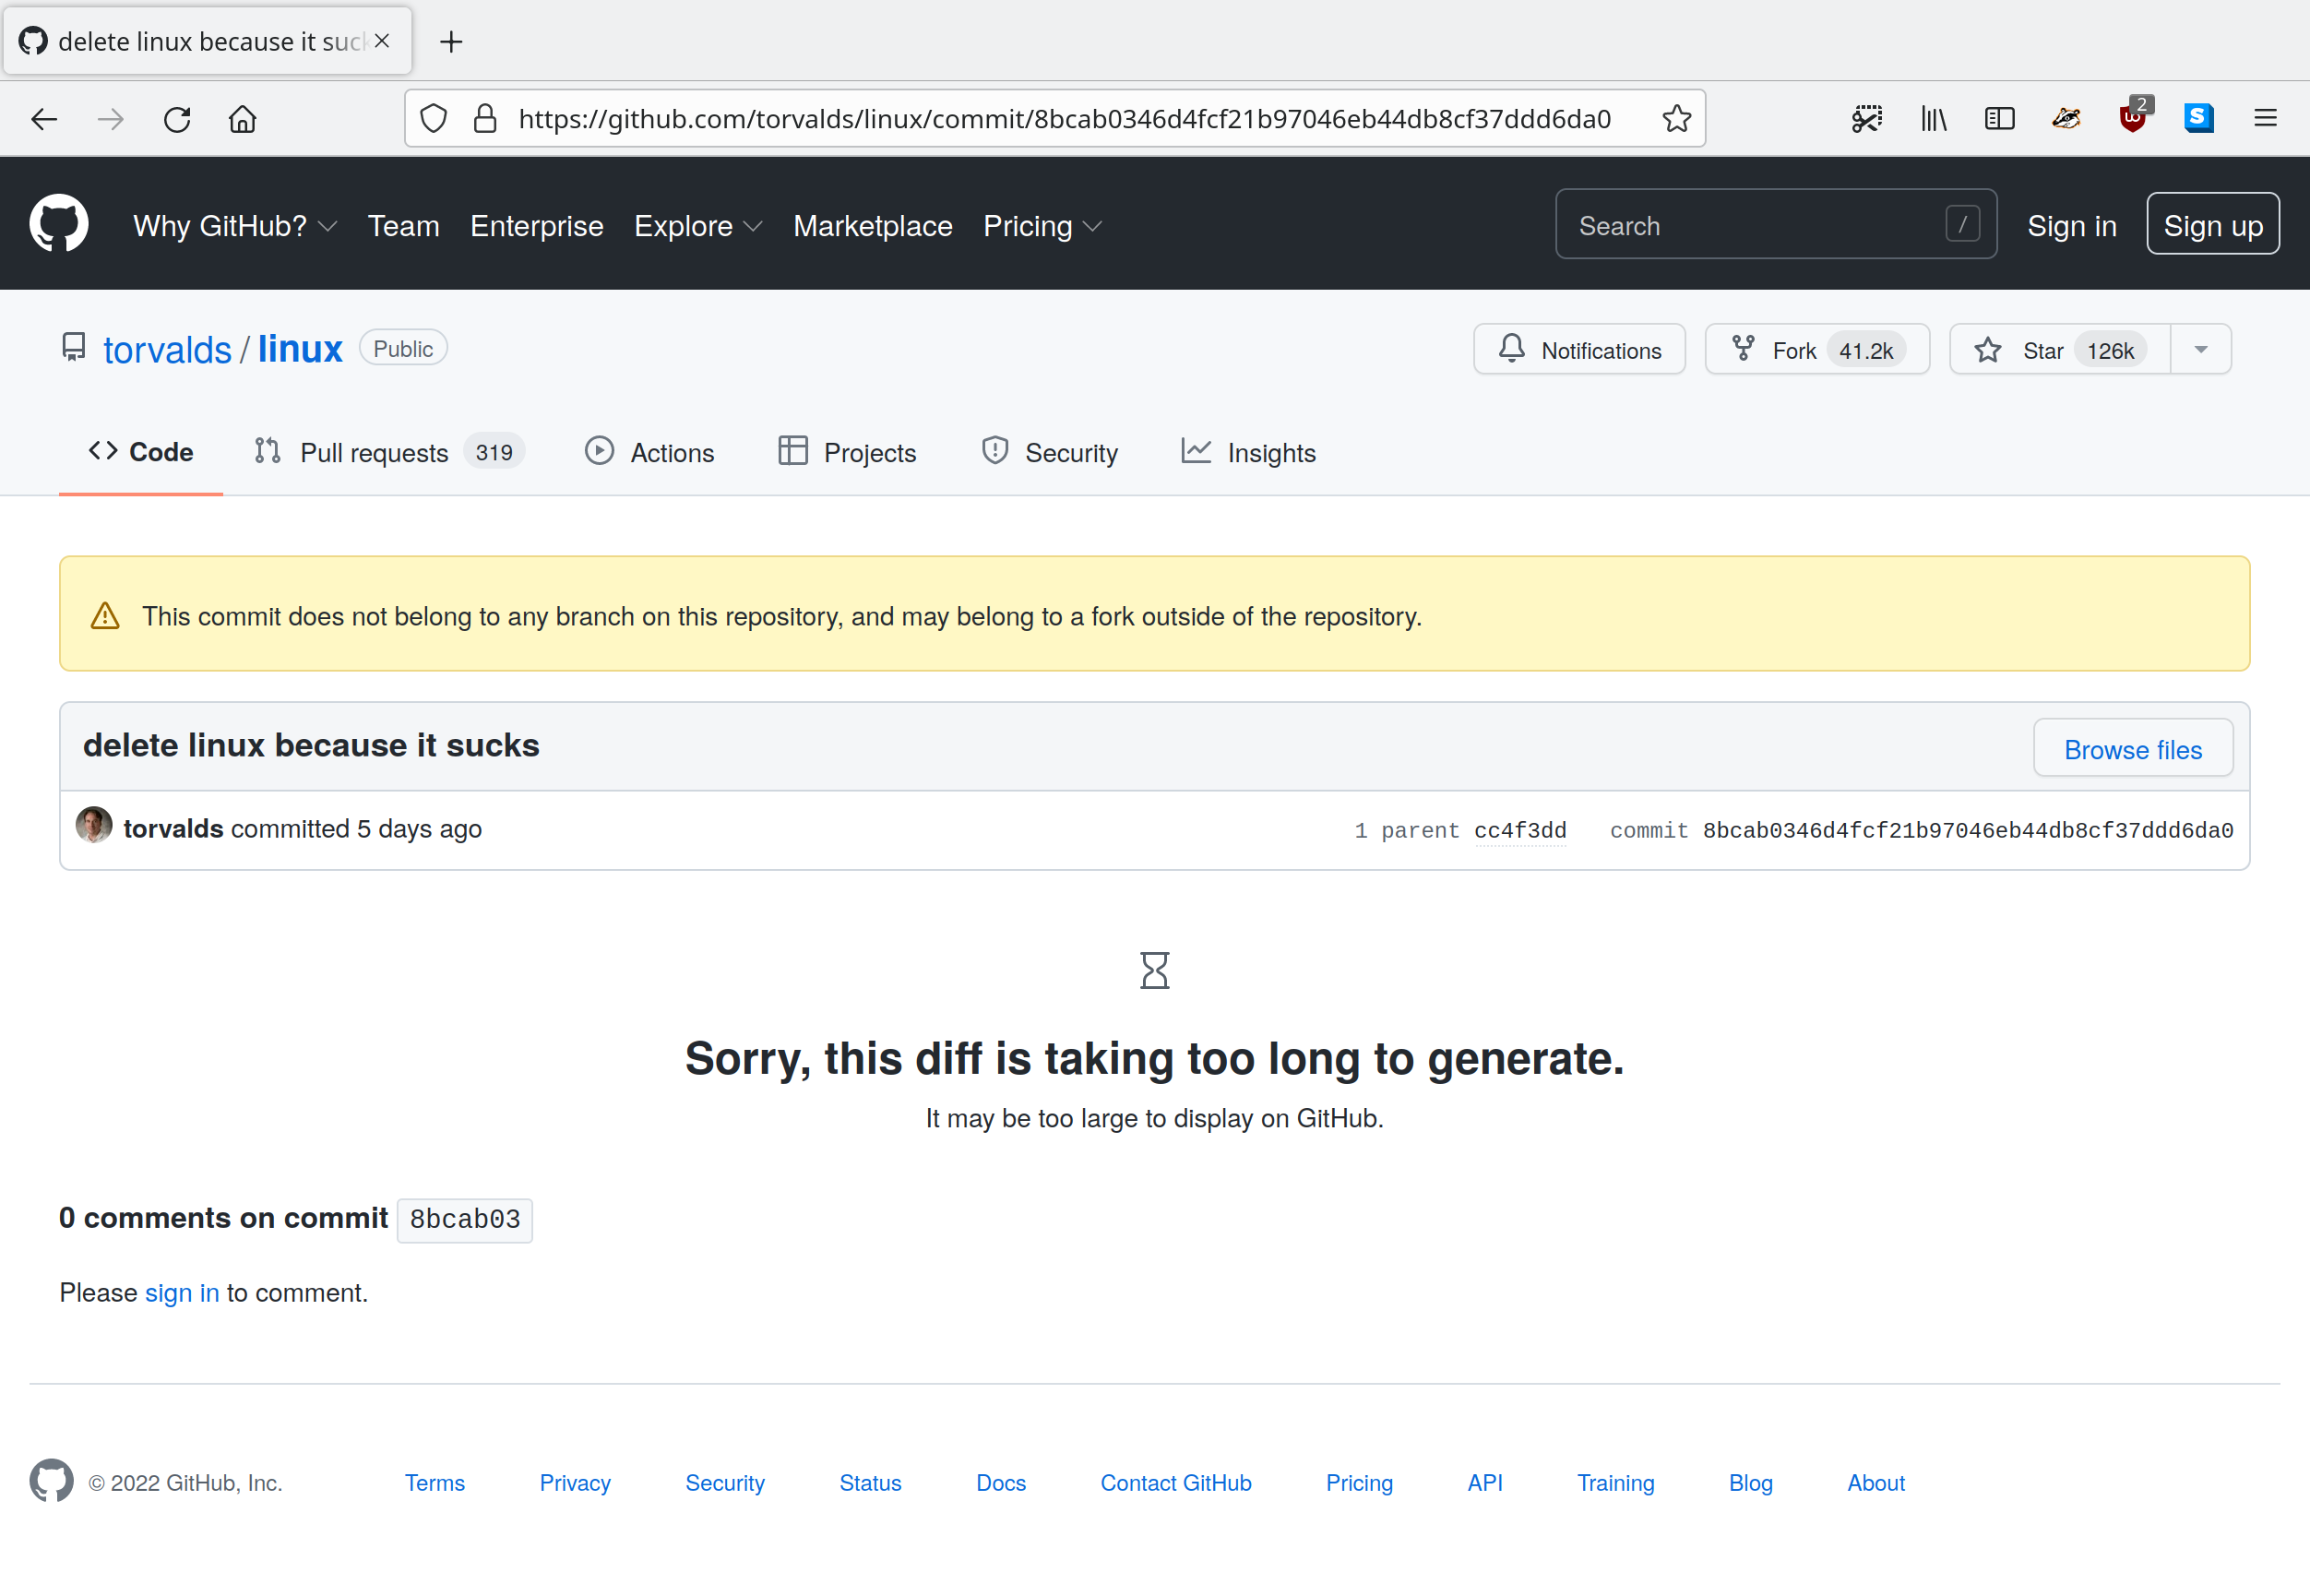Switch to the Insights tab
The image size is (2310, 1596).
pyautogui.click(x=1249, y=452)
